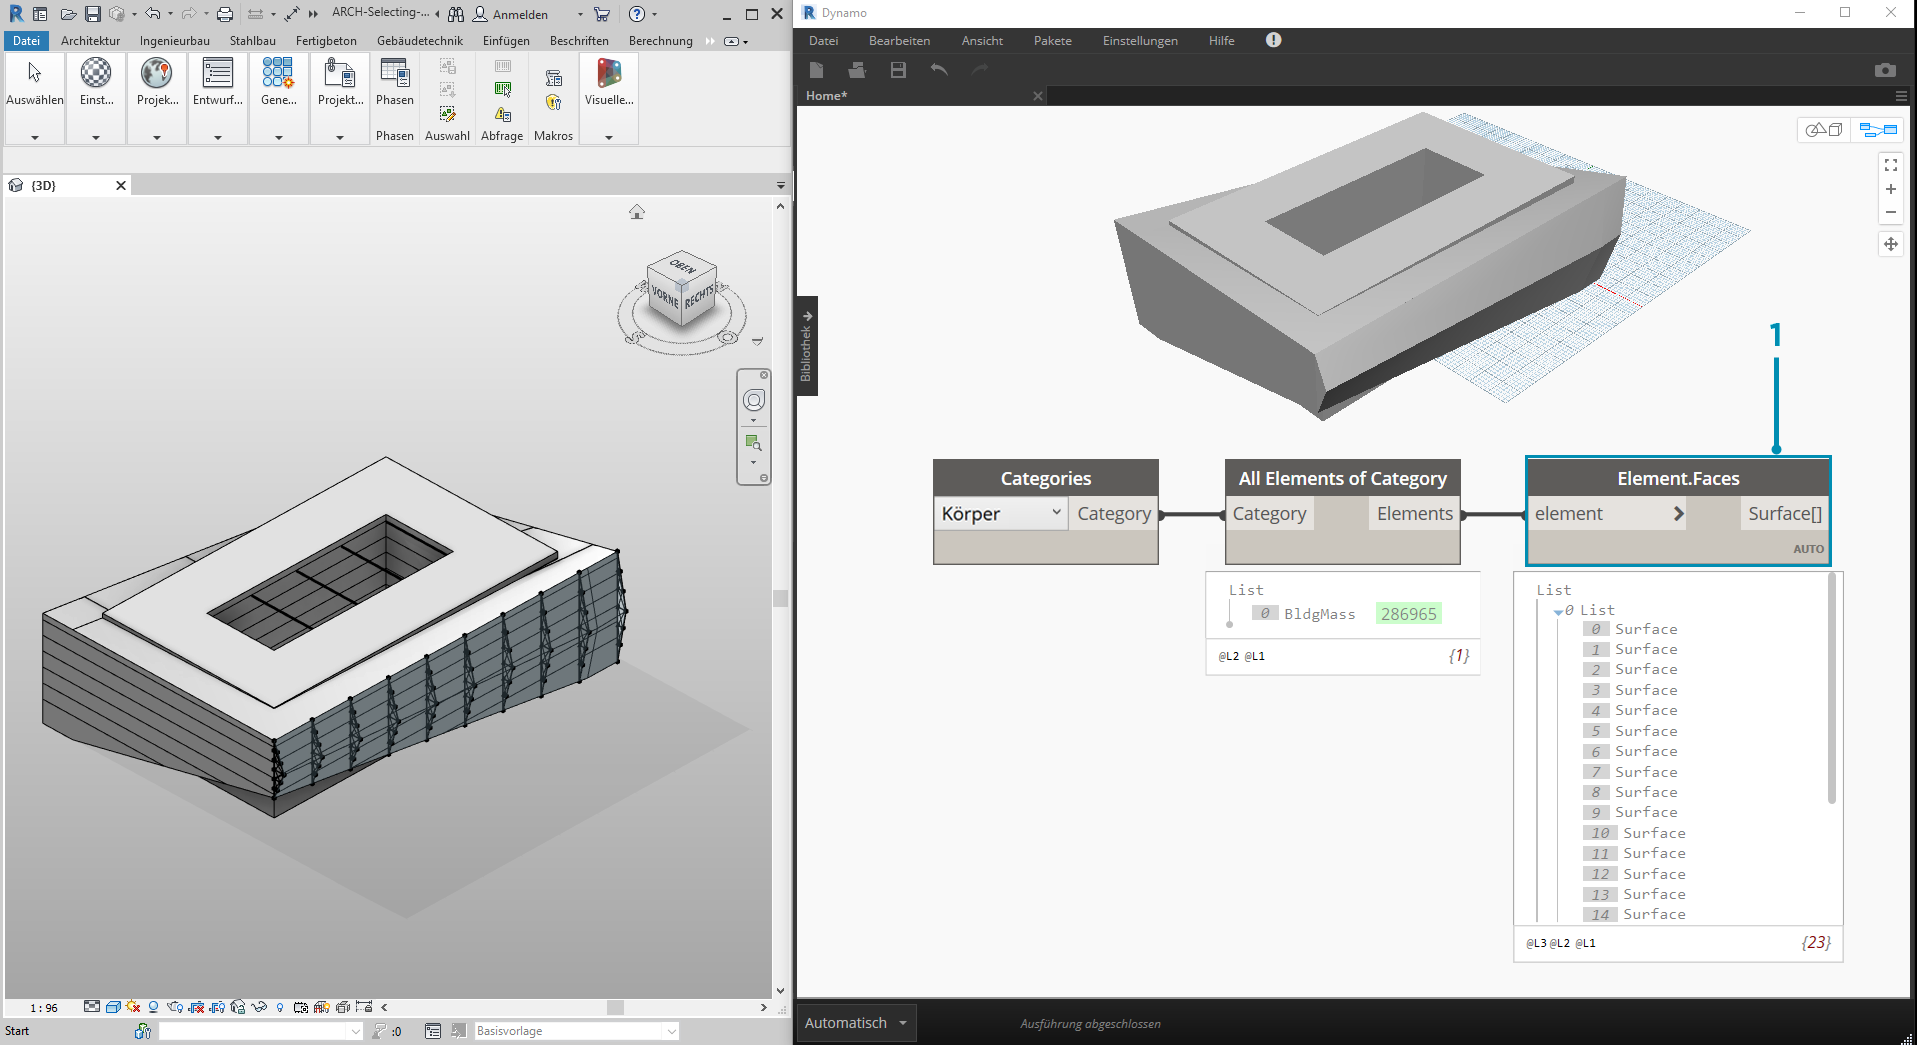The width and height of the screenshot is (1917, 1045).
Task: Open the macro manager icon in Makros
Action: click(554, 78)
